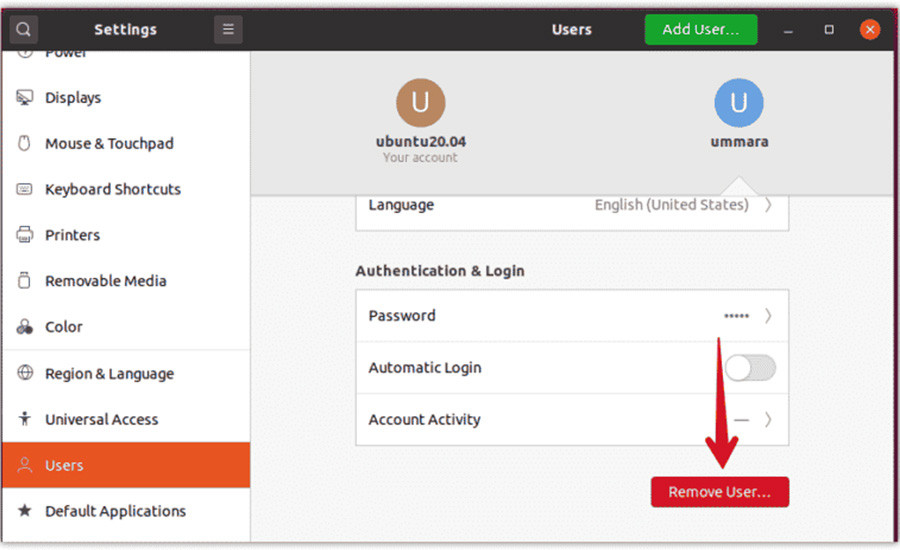The image size is (900, 550).
Task: Click the masked password dots
Action: click(x=736, y=316)
